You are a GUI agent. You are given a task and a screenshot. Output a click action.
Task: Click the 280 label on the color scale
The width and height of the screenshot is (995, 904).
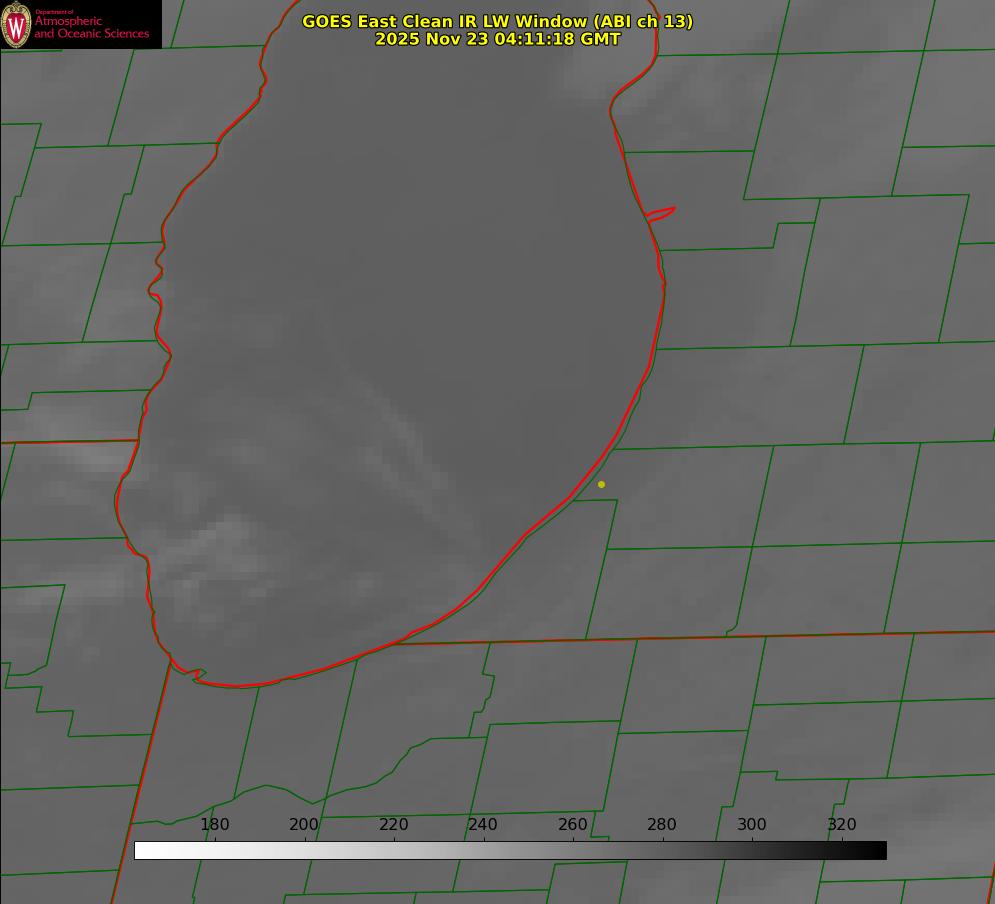click(662, 824)
